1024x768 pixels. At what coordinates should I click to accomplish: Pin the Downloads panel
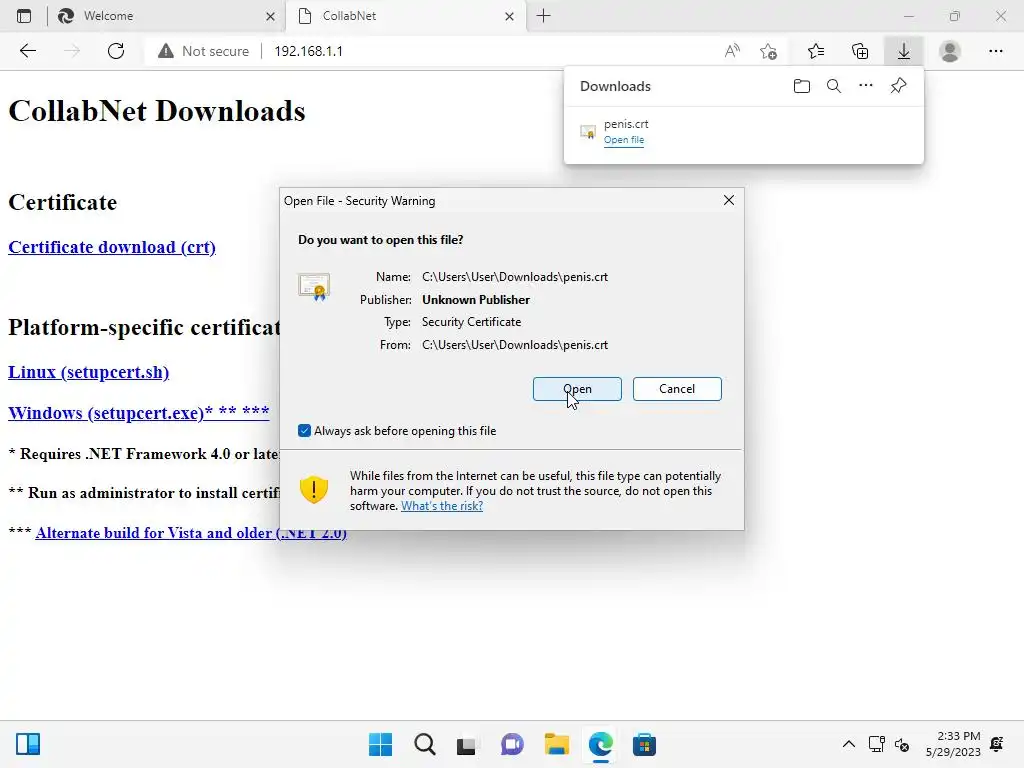(x=899, y=86)
